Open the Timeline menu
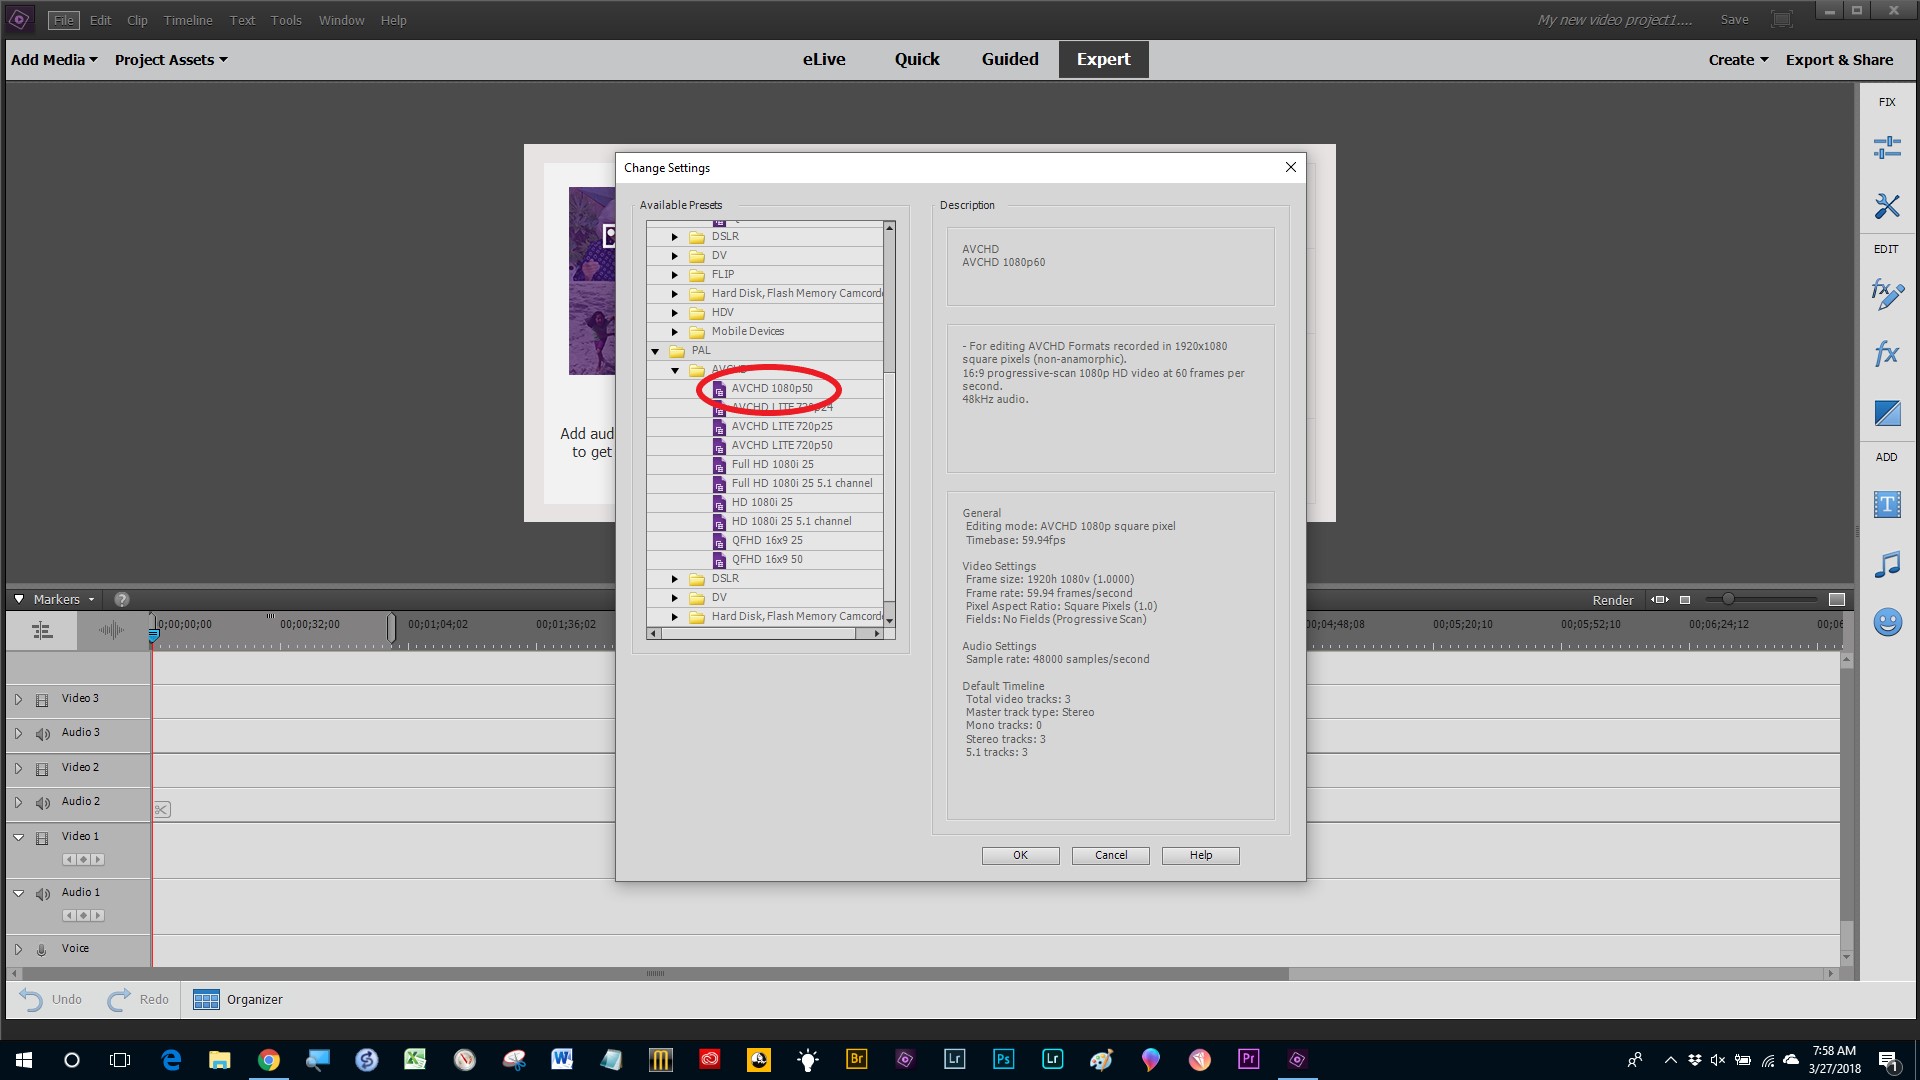Screen dimensions: 1920x1080 [x=188, y=20]
